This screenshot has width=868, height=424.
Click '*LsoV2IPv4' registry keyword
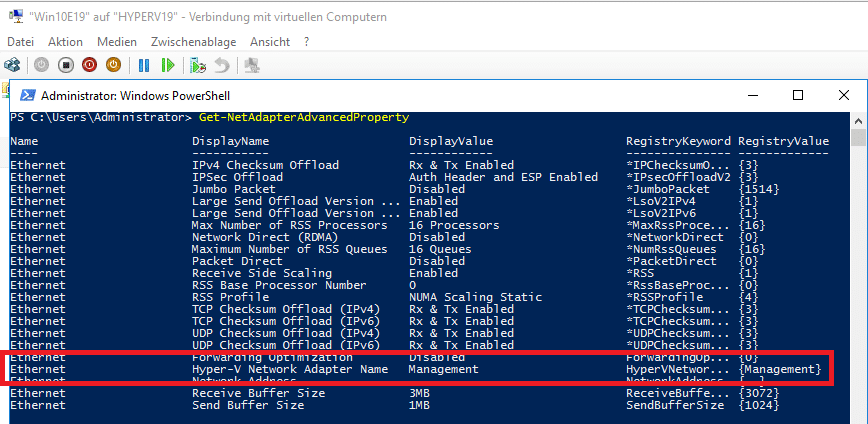point(660,201)
